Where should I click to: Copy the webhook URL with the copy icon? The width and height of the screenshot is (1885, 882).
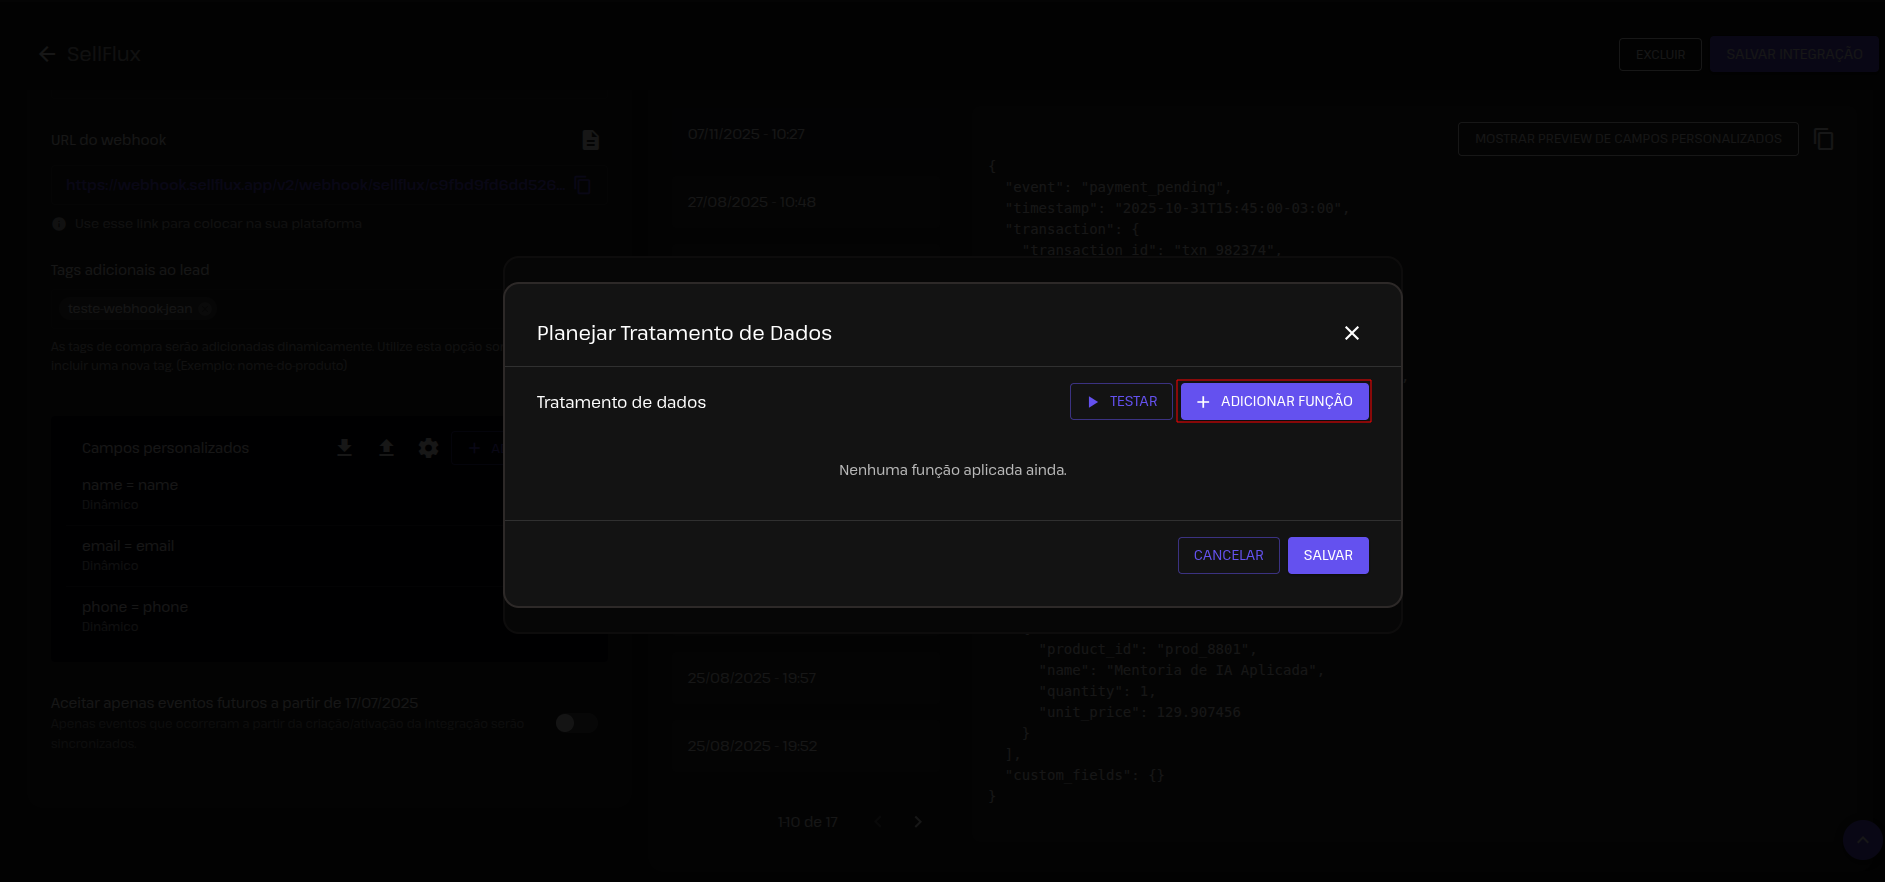583,185
